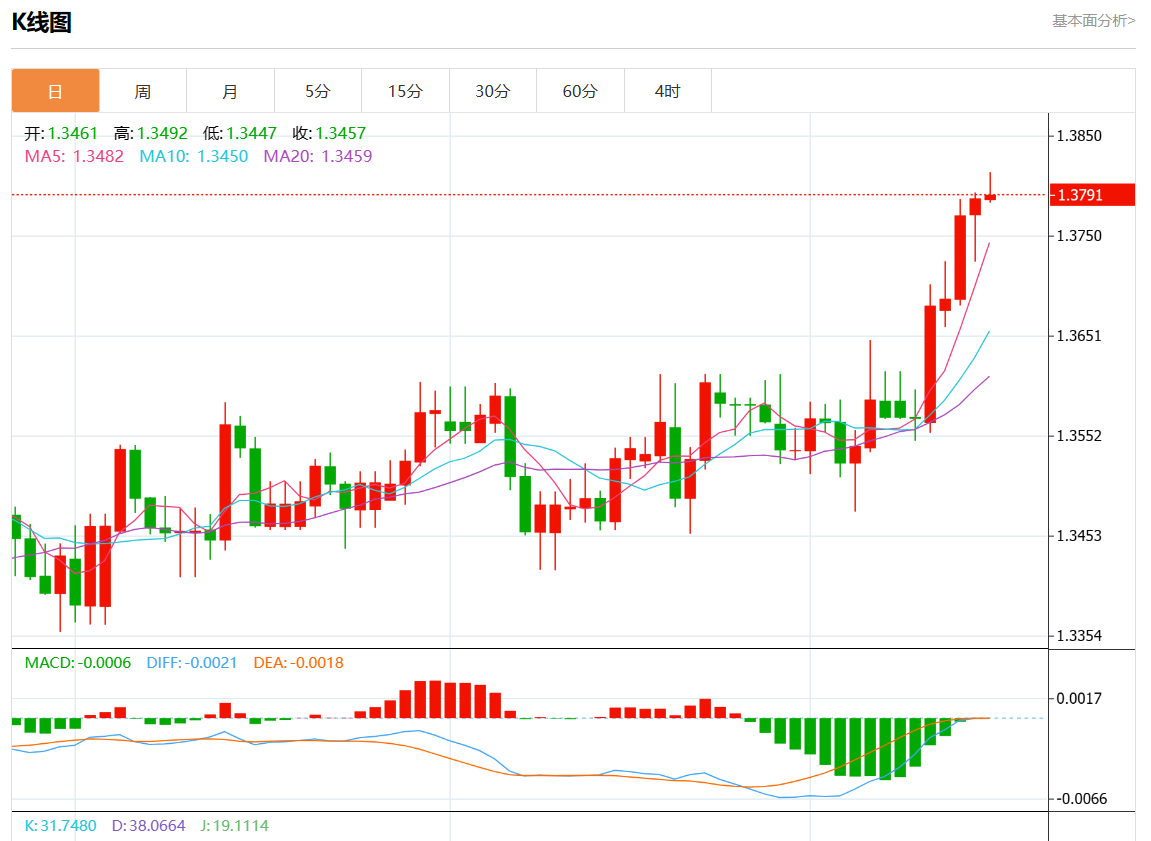Click the K线图 heading

[41, 22]
